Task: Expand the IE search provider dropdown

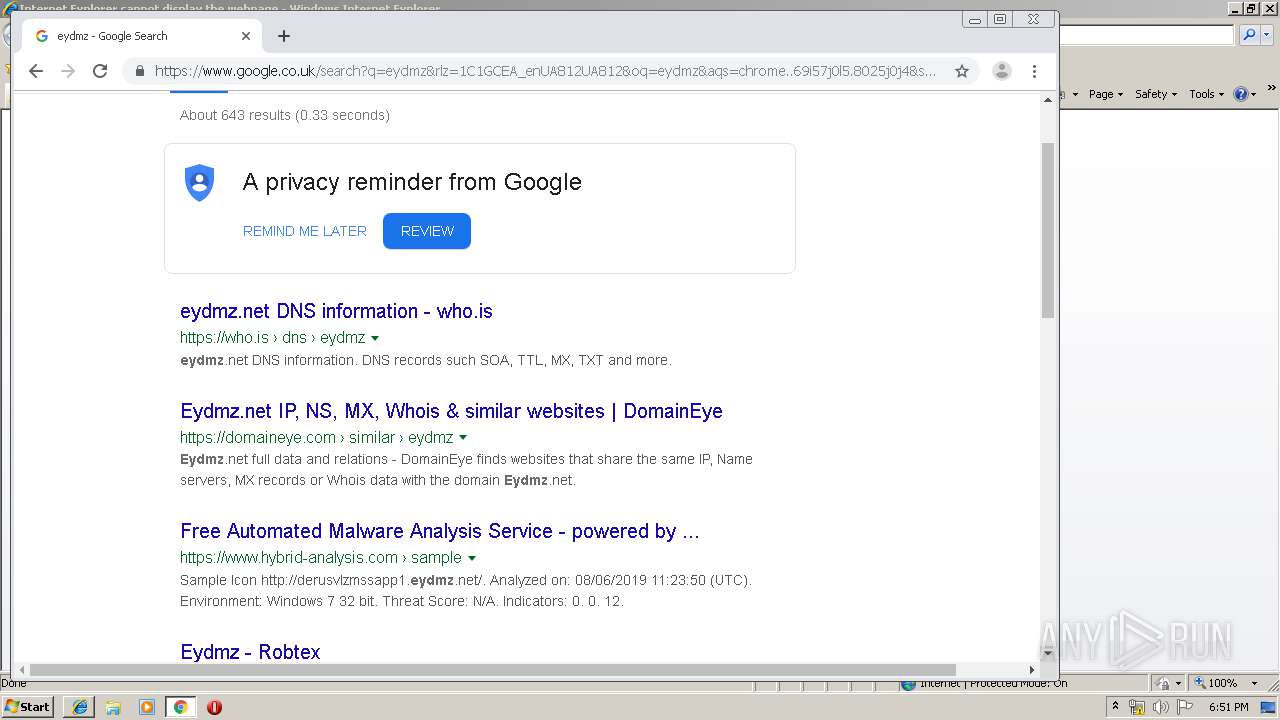Action: 1266,35
